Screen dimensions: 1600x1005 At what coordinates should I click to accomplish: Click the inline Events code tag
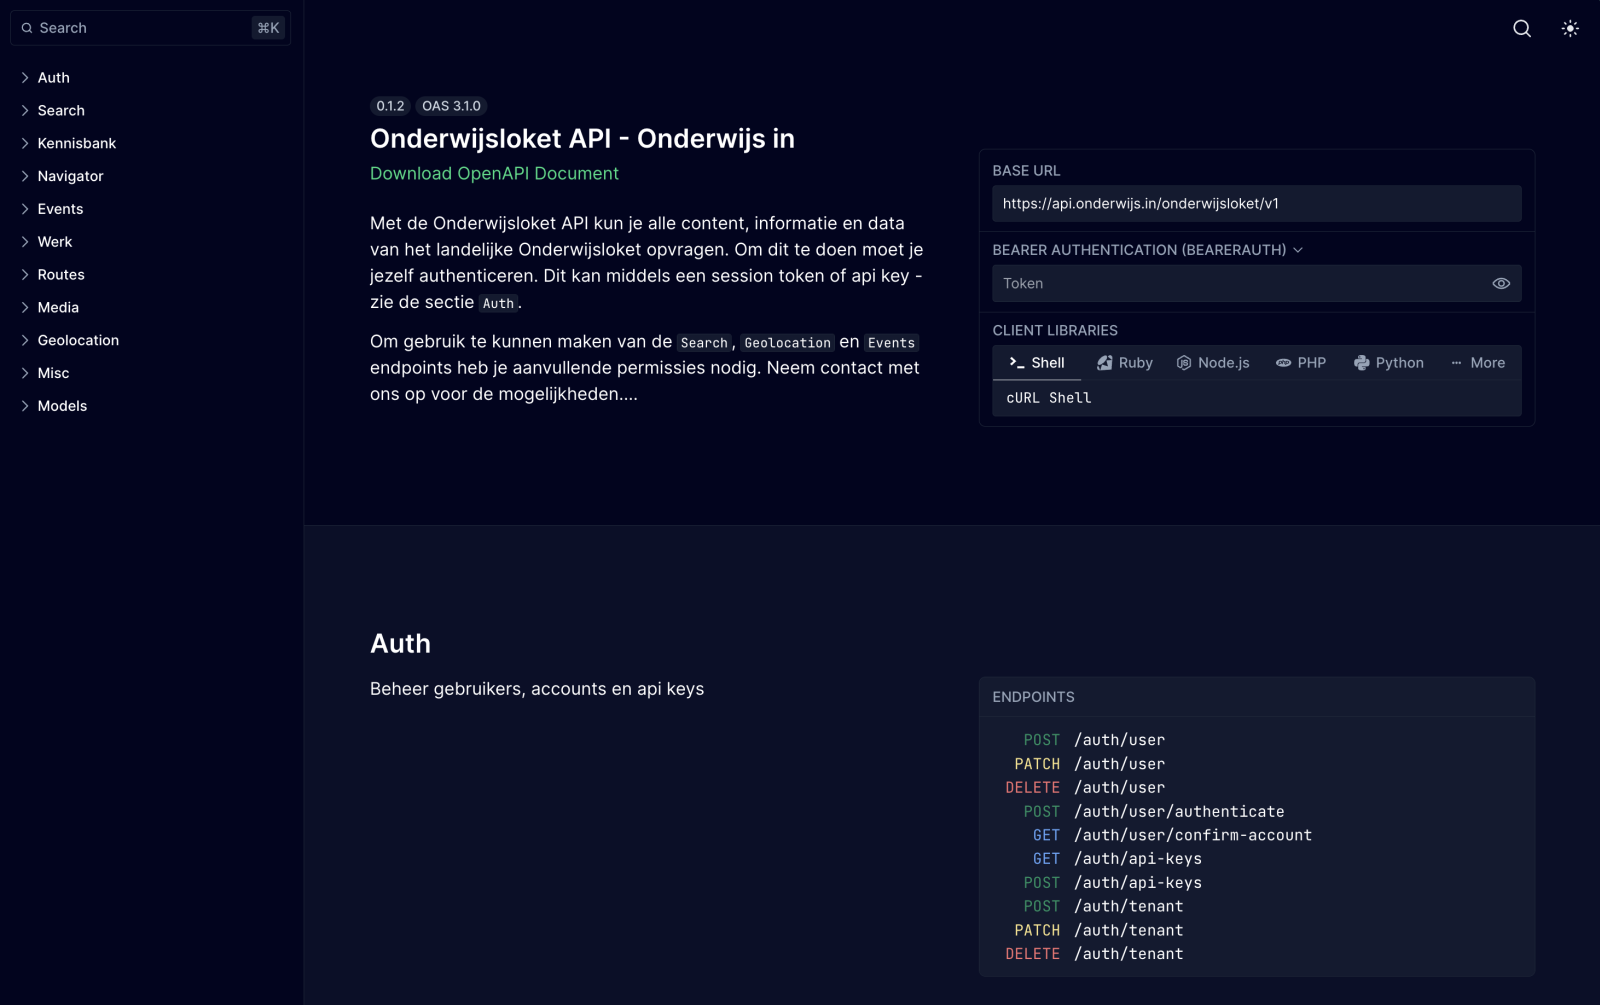point(891,343)
